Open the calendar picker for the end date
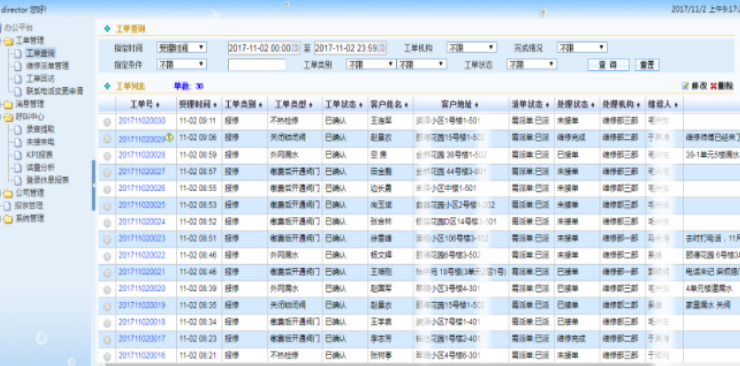The height and width of the screenshot is (366, 740). [x=382, y=48]
